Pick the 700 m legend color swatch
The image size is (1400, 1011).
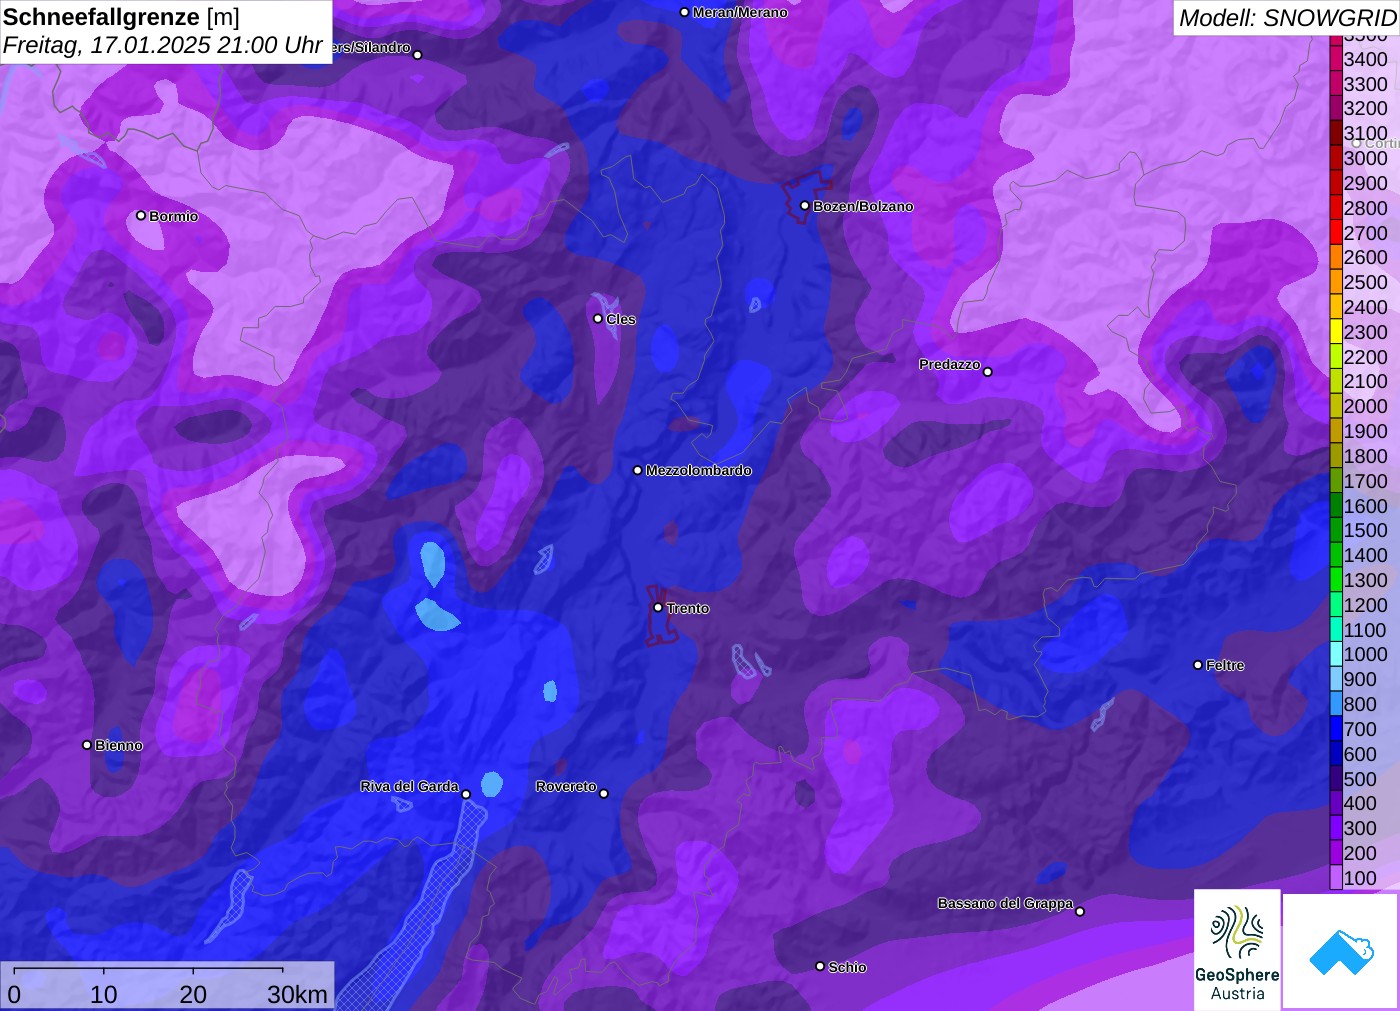1336,729
